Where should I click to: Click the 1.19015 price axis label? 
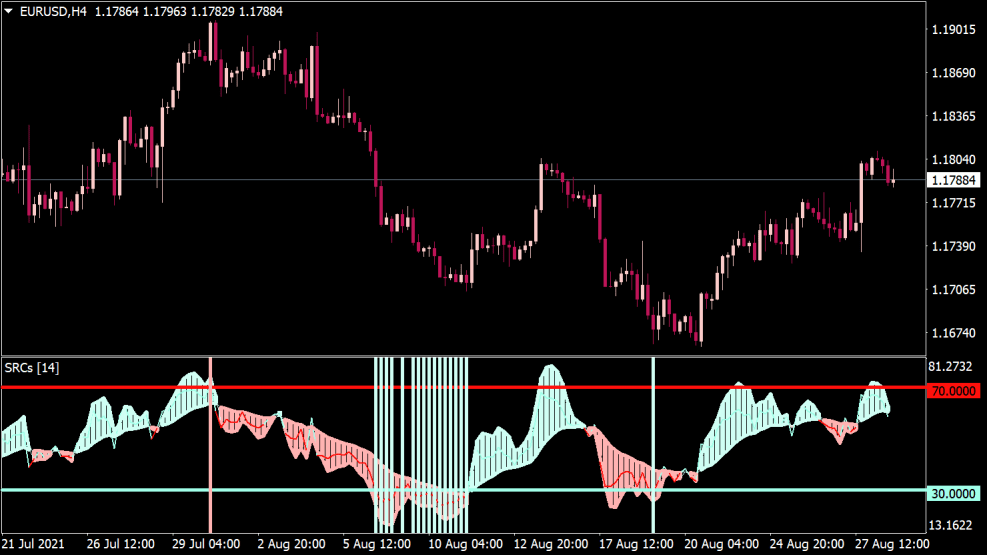(x=952, y=30)
